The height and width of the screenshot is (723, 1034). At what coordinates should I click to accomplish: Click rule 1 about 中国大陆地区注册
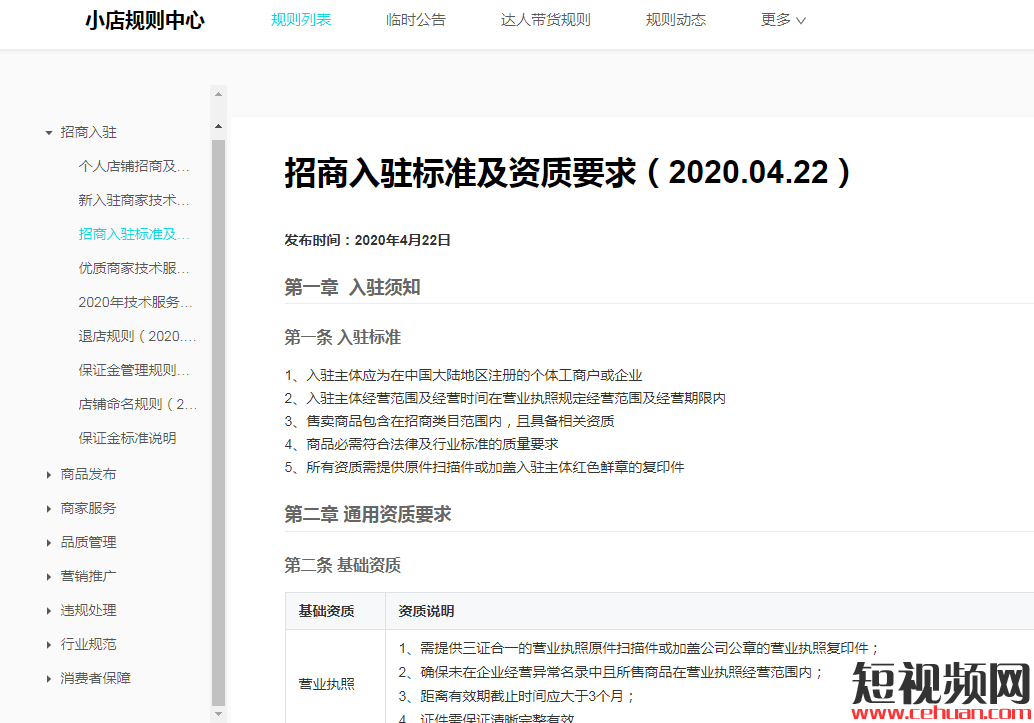click(463, 375)
